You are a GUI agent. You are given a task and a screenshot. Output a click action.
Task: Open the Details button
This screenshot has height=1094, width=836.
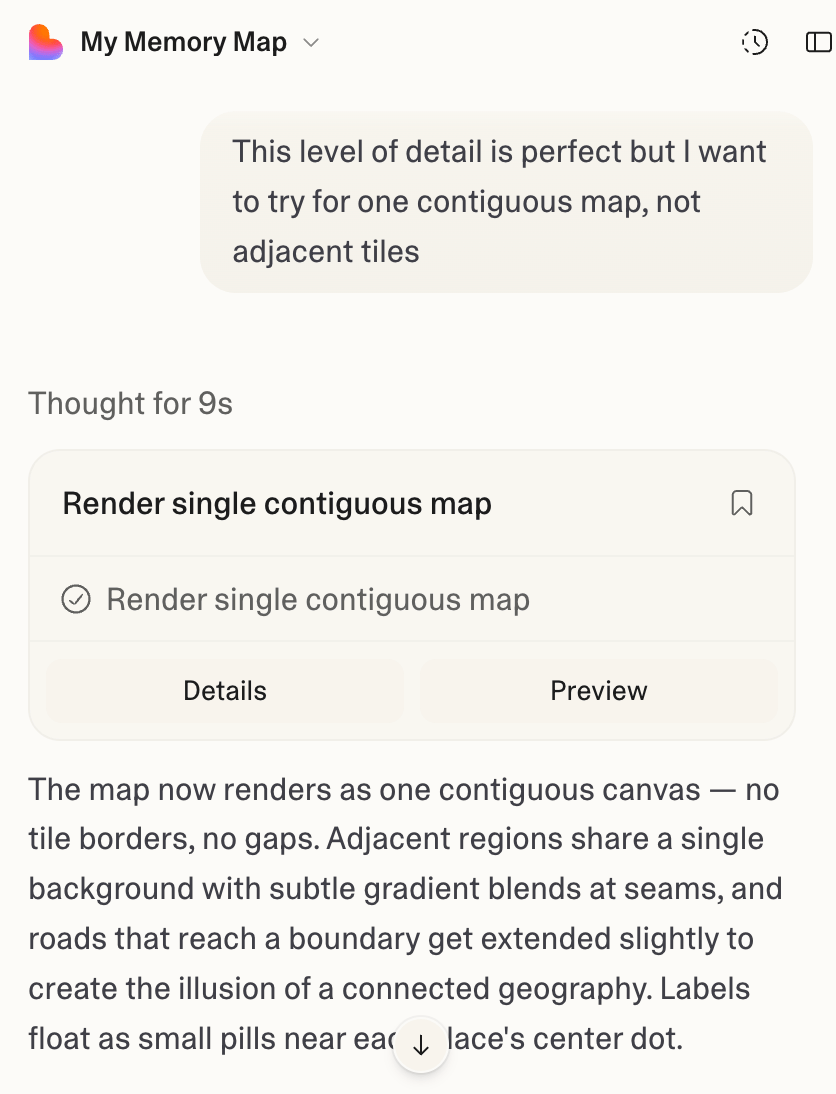pos(225,691)
